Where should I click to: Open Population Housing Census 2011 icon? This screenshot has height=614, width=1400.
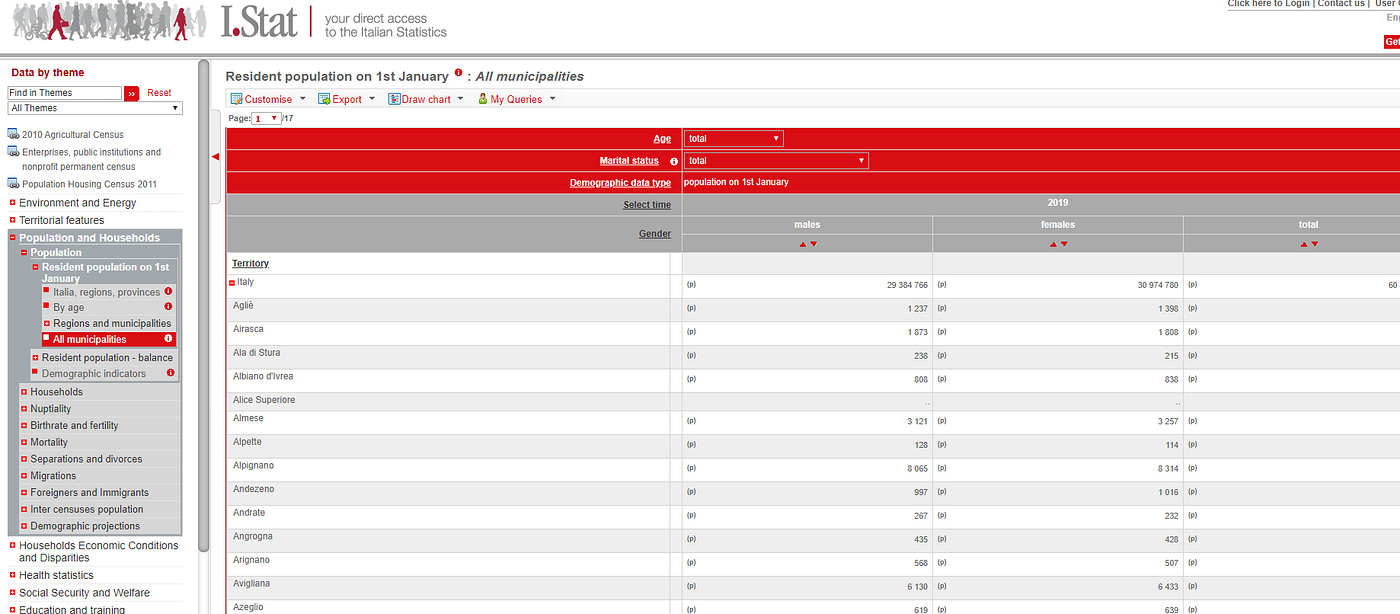coord(13,184)
